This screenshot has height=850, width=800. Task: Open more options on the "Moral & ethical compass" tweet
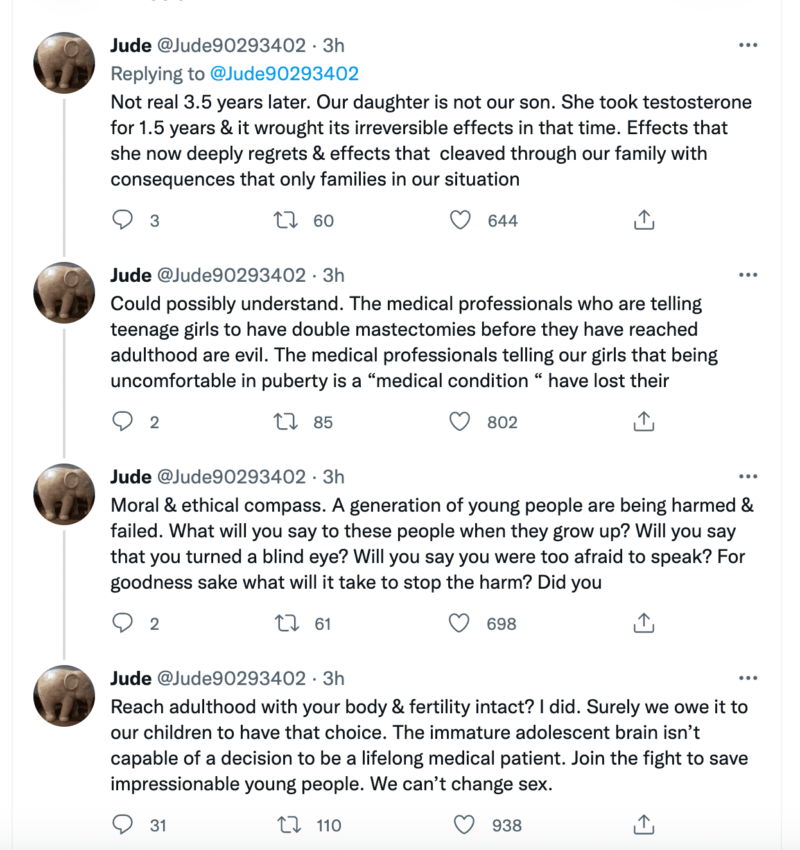click(747, 477)
